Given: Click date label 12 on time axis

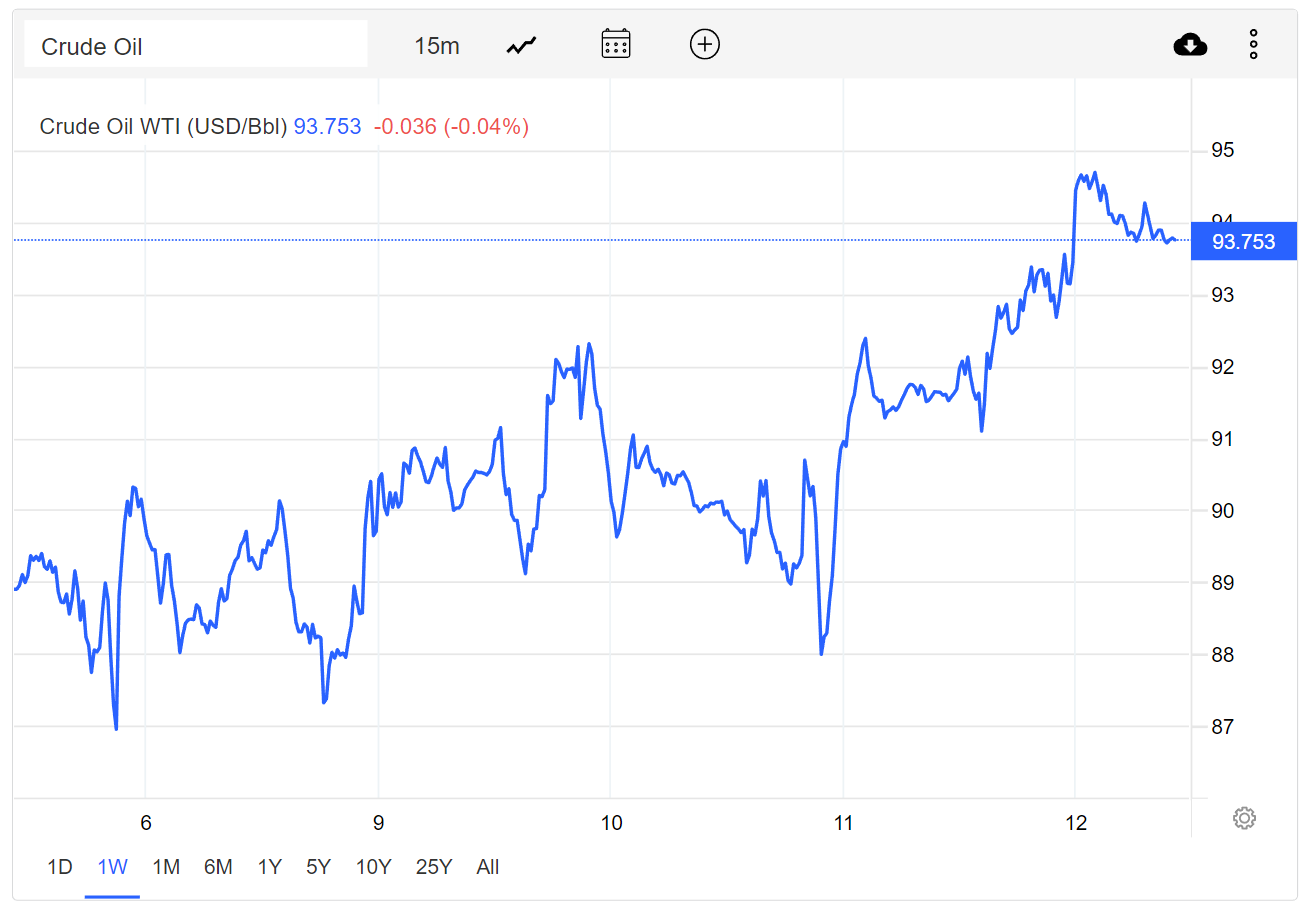Looking at the screenshot, I should 1076,824.
